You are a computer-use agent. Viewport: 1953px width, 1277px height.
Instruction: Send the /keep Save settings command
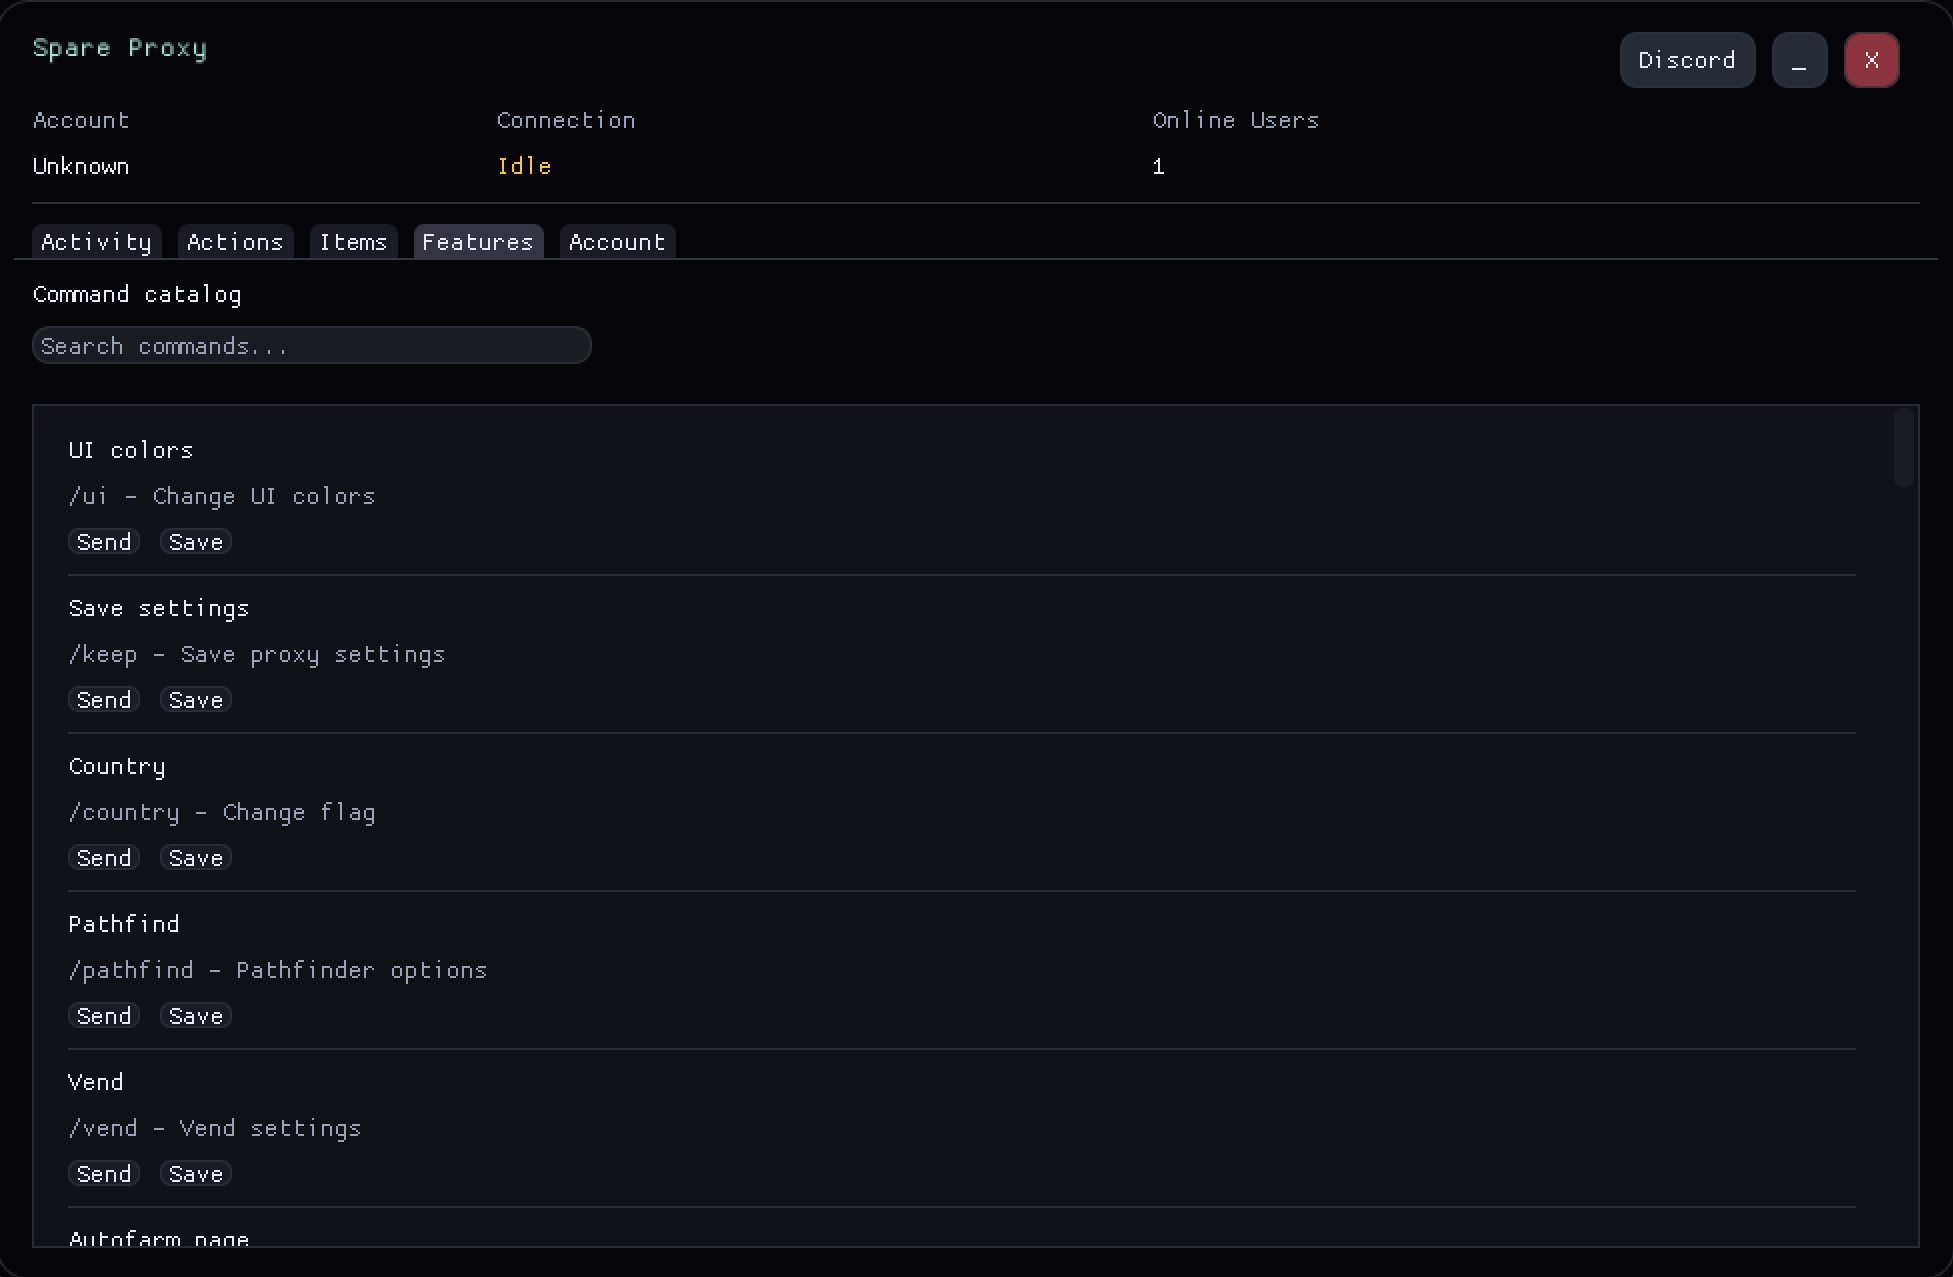click(x=104, y=700)
